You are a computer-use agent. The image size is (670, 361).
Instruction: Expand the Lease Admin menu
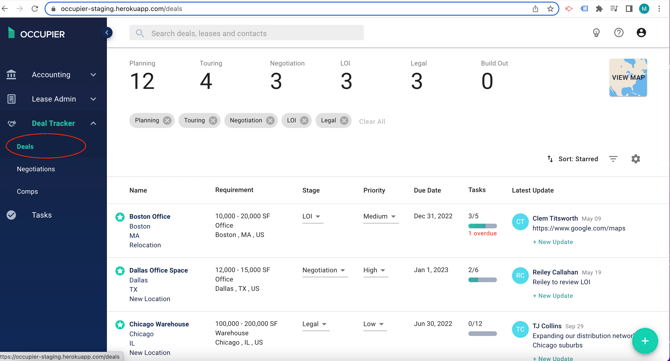tap(93, 99)
